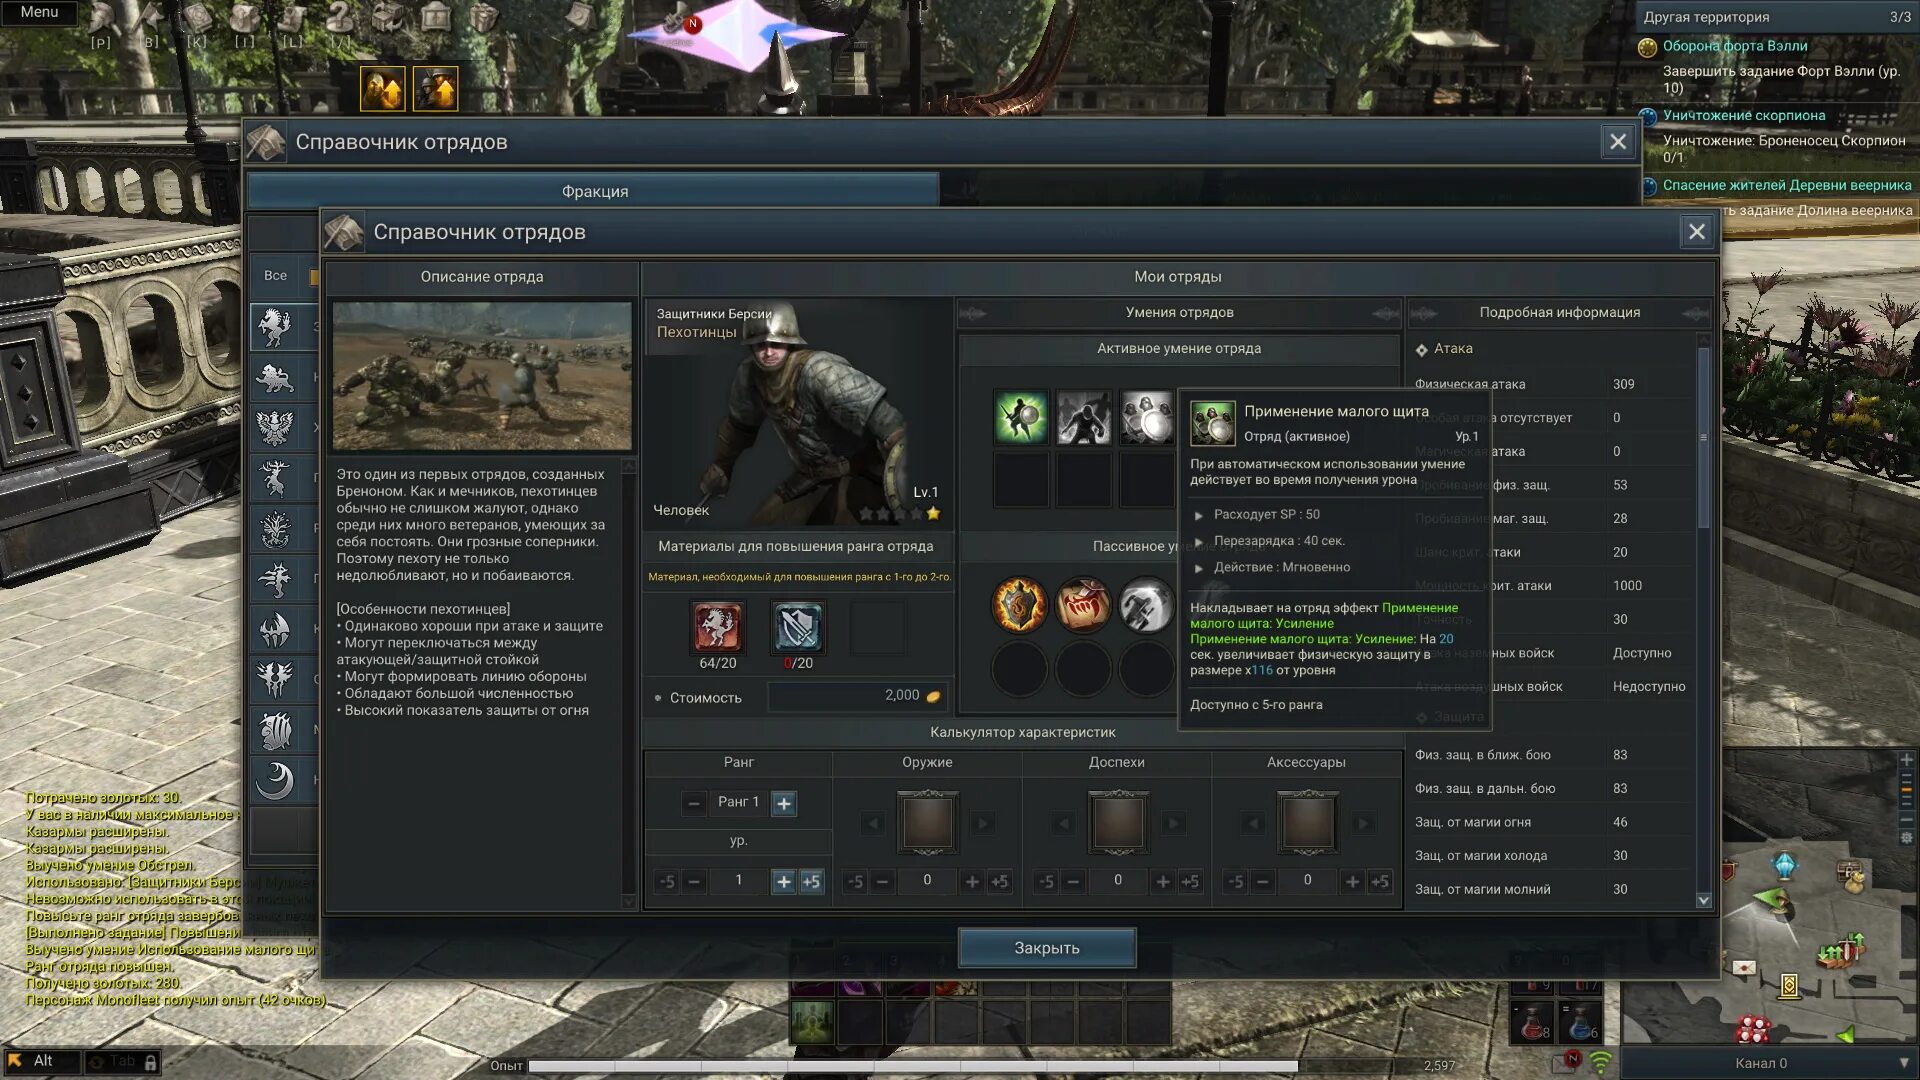Click the red fist passive skill icon
The height and width of the screenshot is (1080, 1920).
pyautogui.click(x=1083, y=605)
